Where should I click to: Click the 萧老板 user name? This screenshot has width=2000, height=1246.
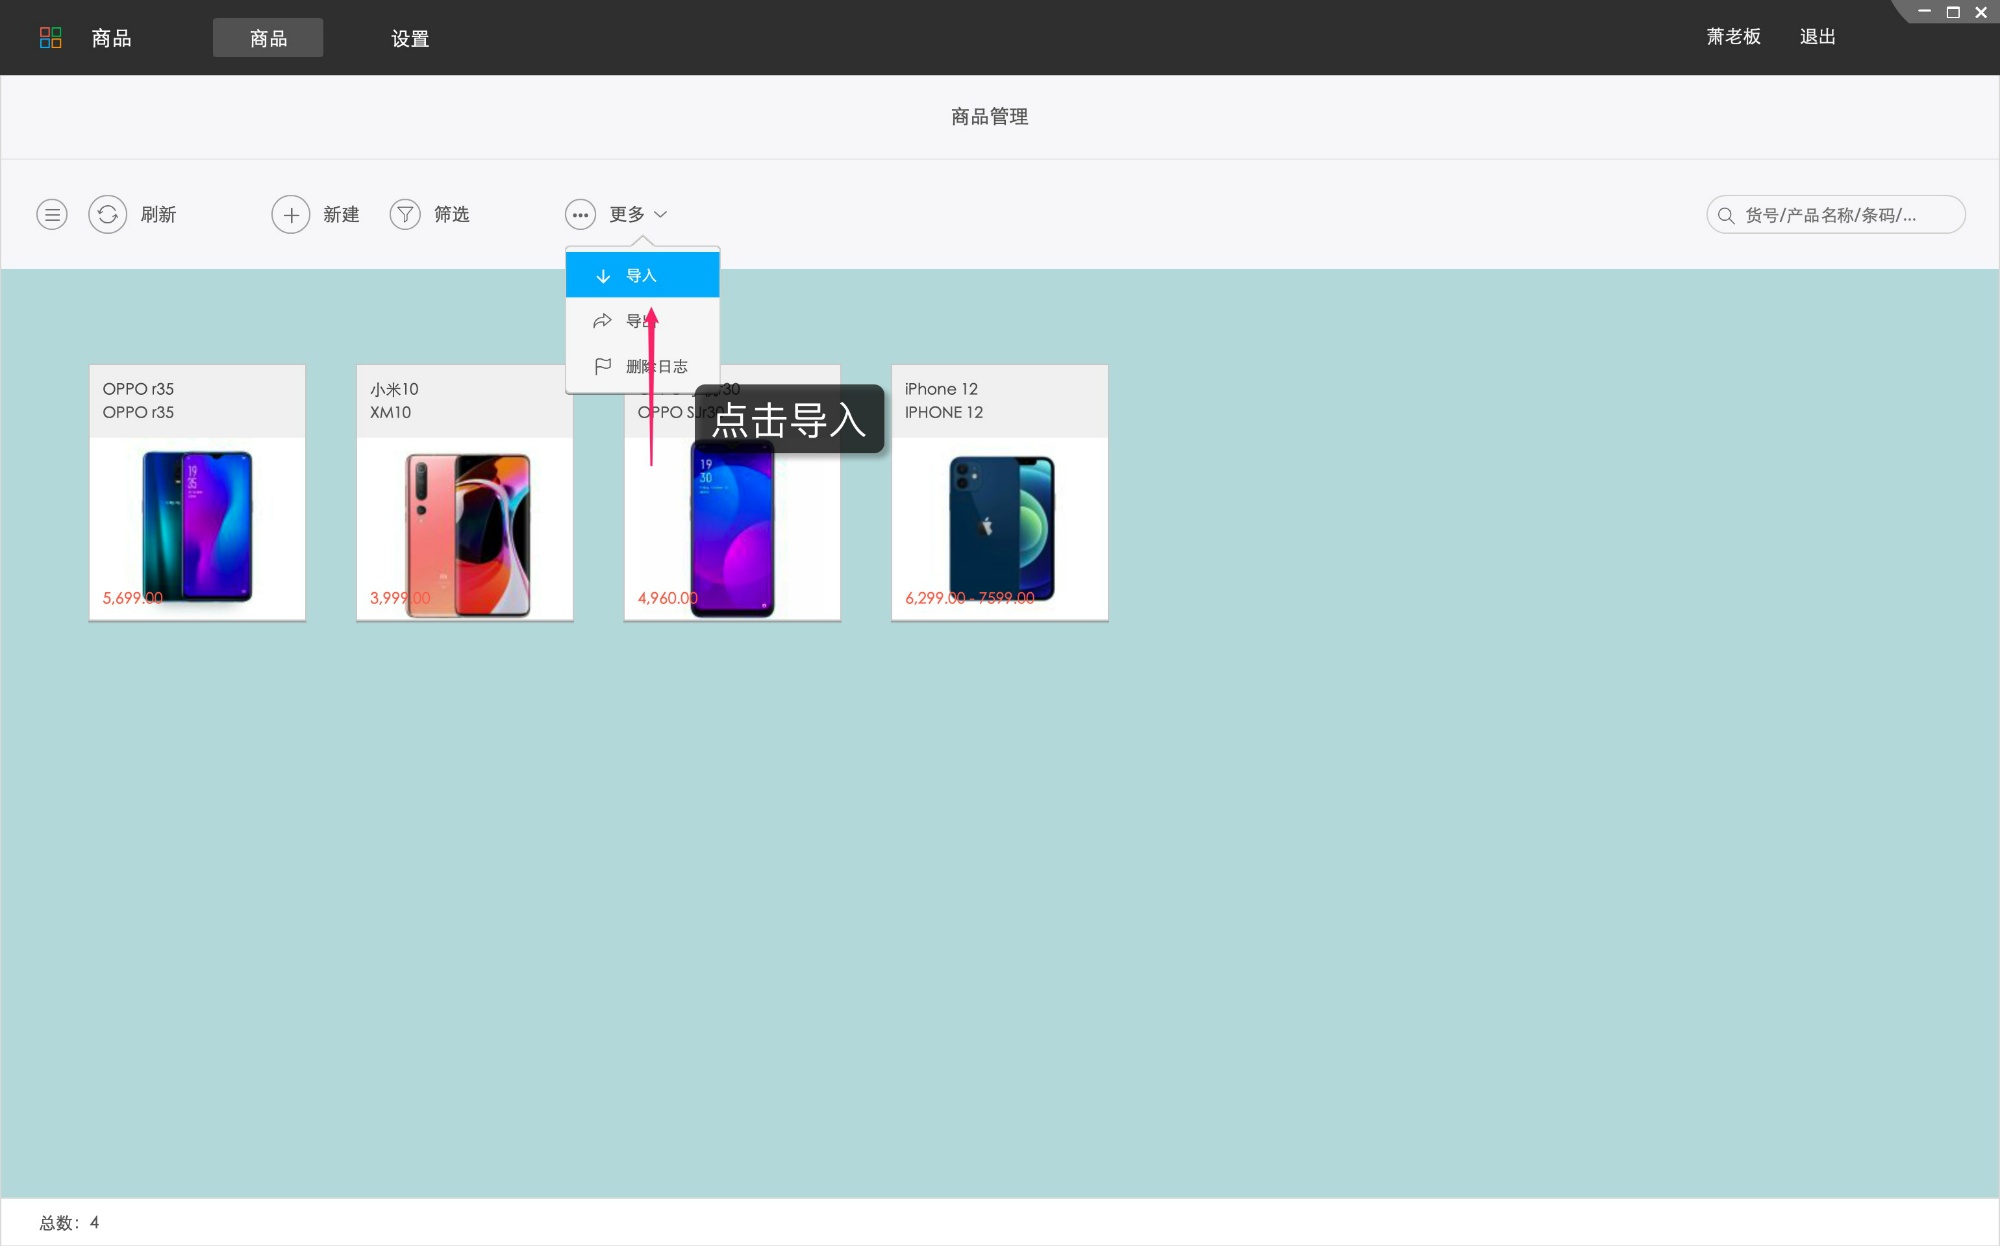(x=1733, y=37)
